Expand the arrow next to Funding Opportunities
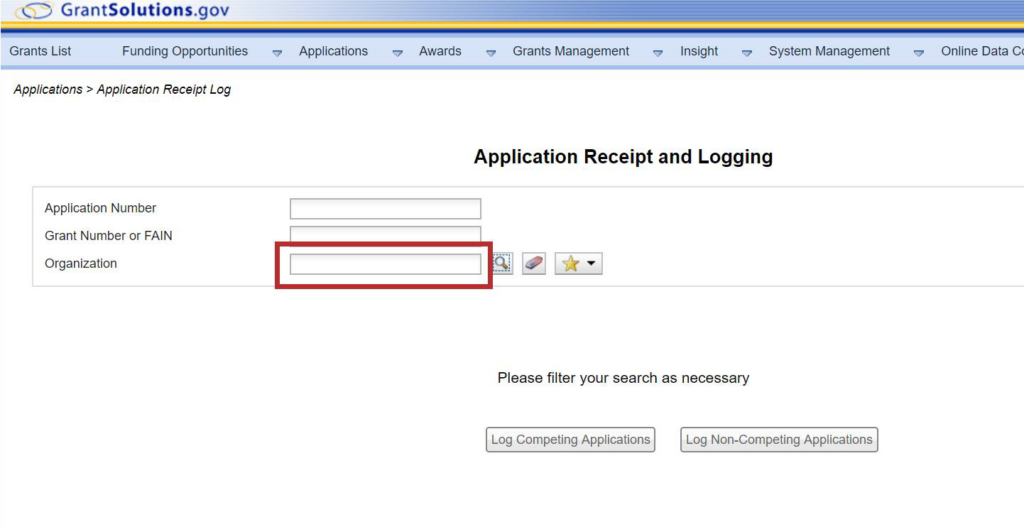Screen dimensions: 1024x527 [277, 53]
